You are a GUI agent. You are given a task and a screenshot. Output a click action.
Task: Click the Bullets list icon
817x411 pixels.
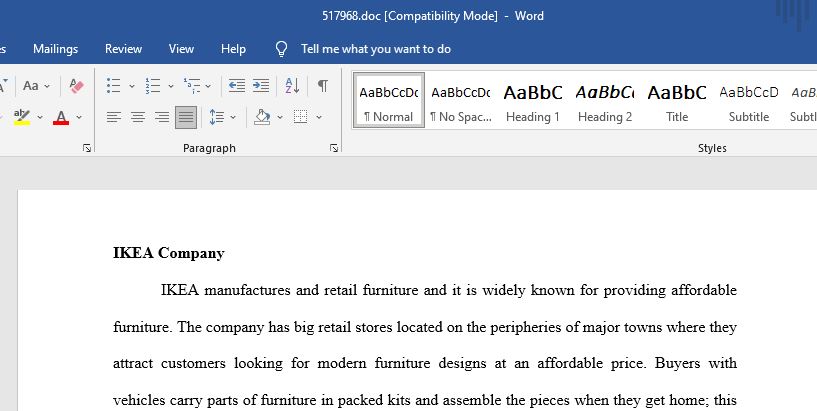coord(114,85)
